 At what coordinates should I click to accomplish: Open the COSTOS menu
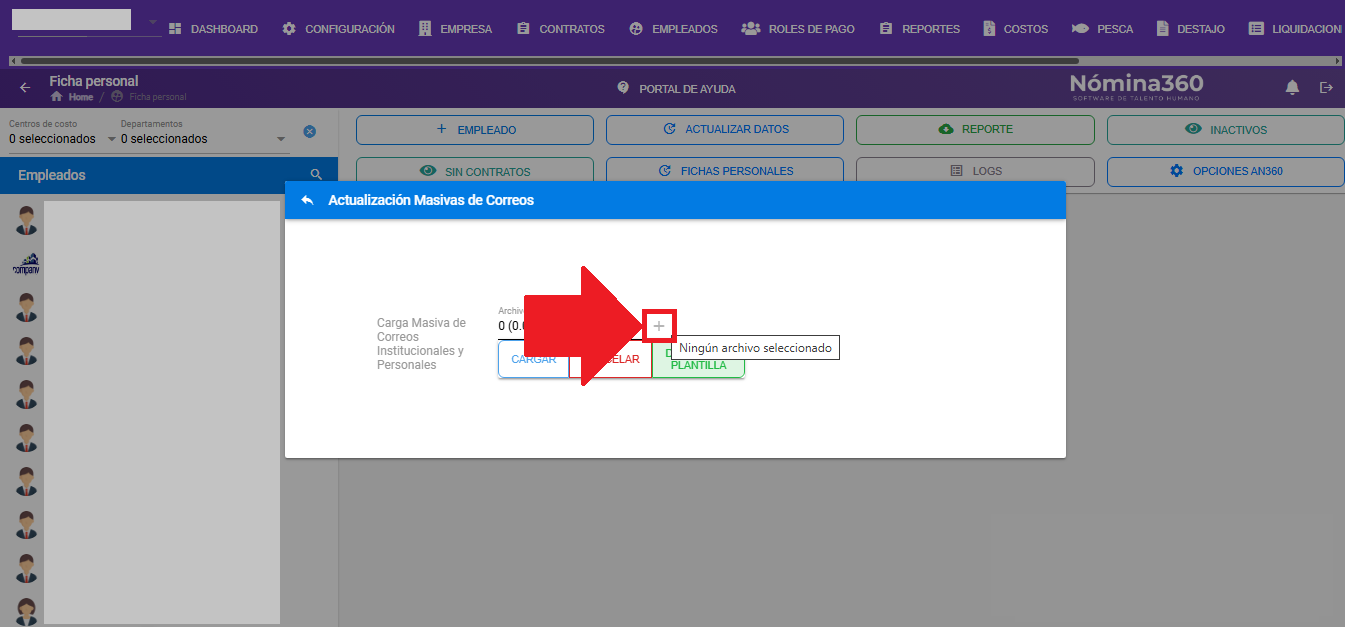click(x=1015, y=29)
